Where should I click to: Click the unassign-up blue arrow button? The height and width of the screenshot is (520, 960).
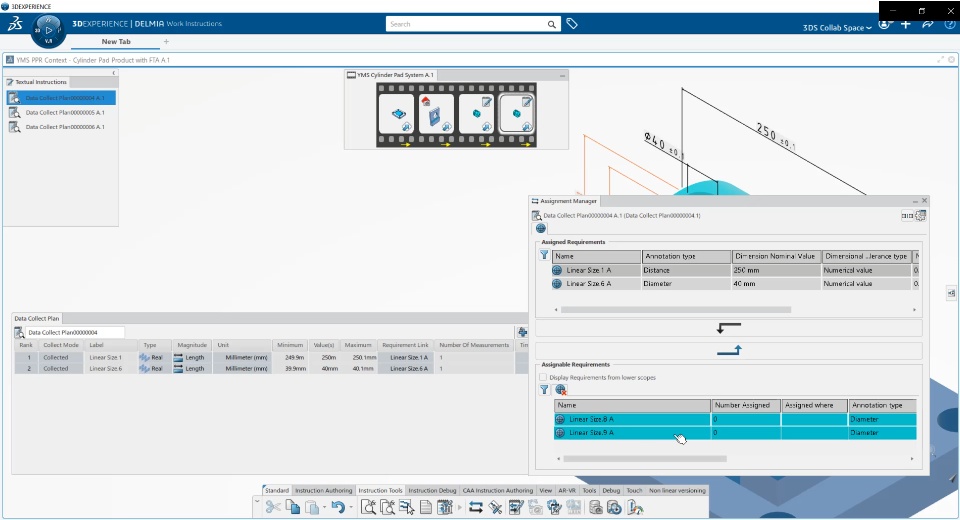coord(729,350)
